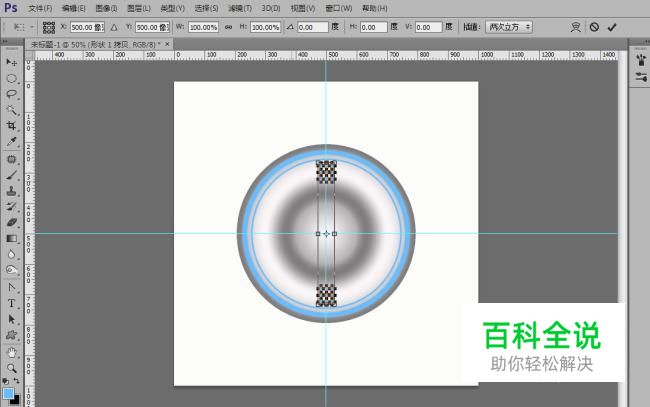Screen dimensions: 650x407
Task: Expand the collapsed right panel dock
Action: click(647, 42)
